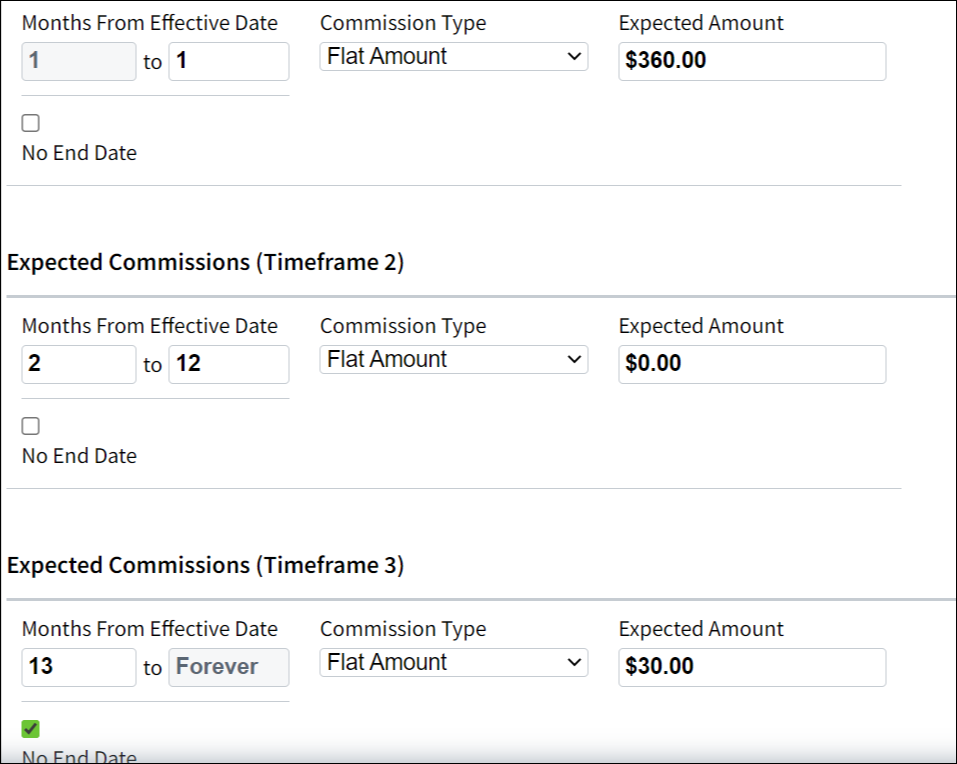Enable No End Date for Timeframe 2

30,425
